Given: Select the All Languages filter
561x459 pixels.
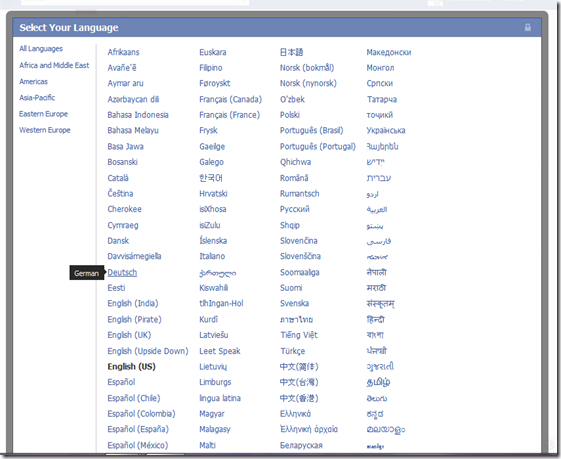Looking at the screenshot, I should 41,49.
